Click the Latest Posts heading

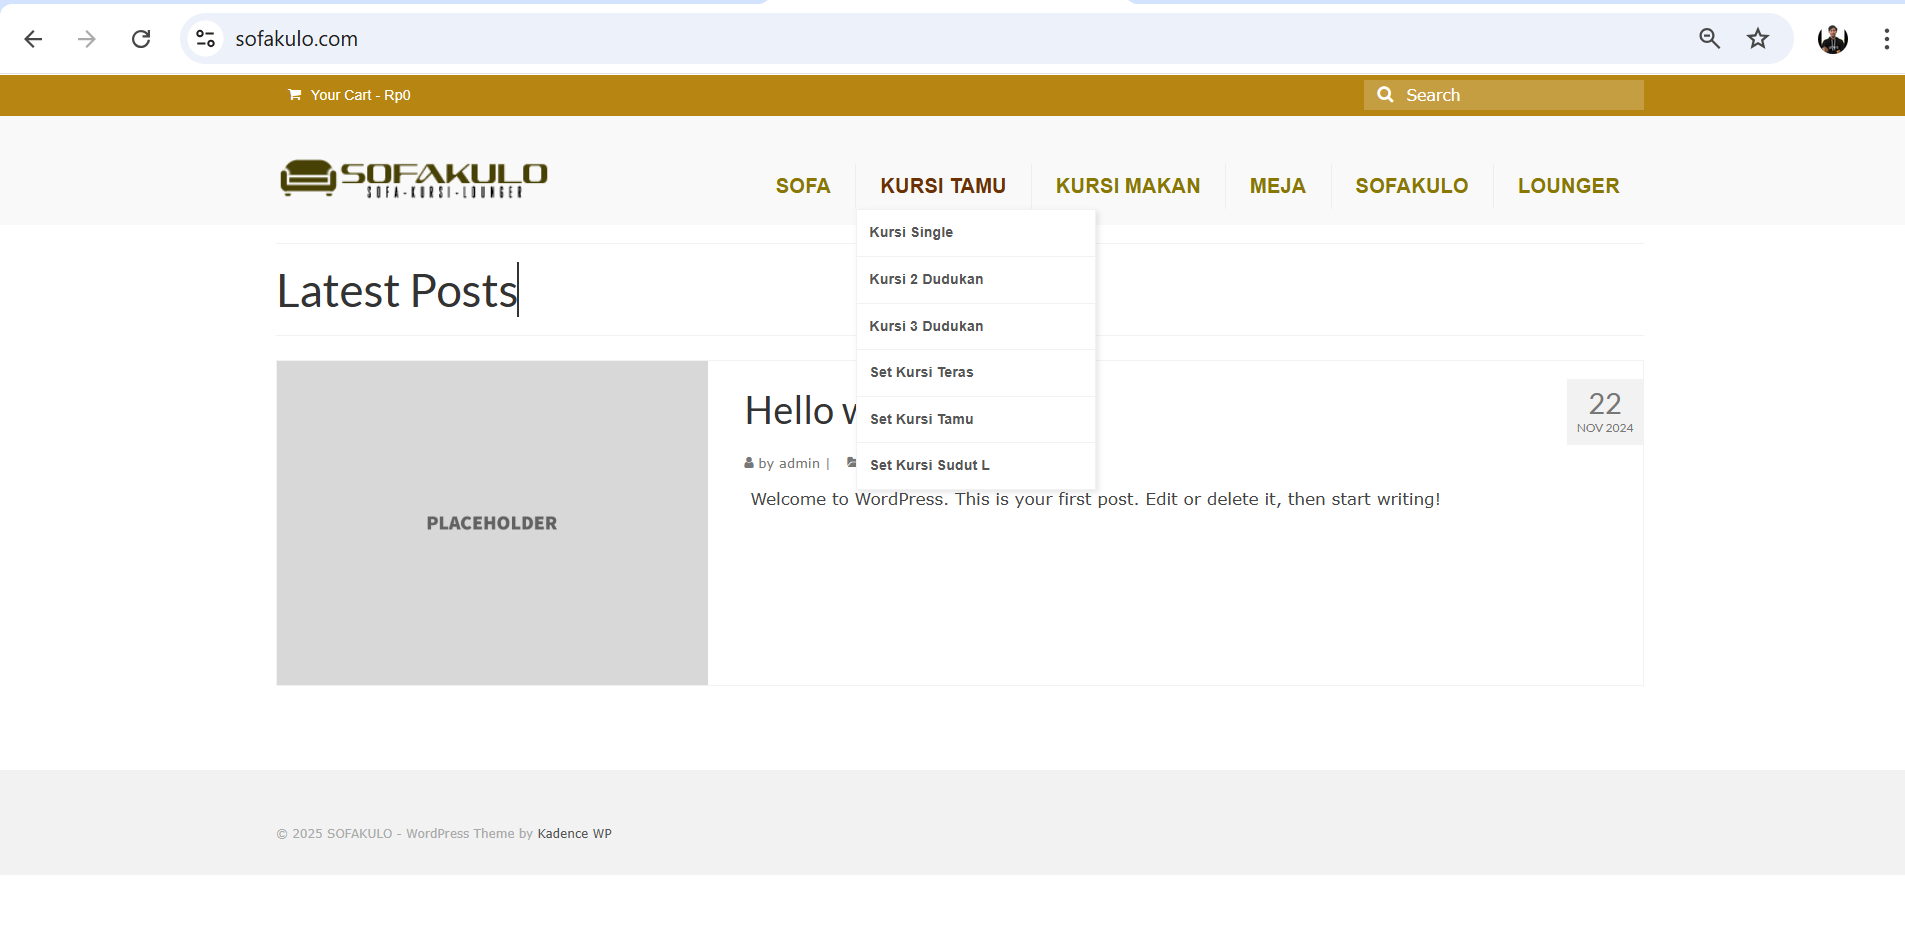[x=397, y=291]
